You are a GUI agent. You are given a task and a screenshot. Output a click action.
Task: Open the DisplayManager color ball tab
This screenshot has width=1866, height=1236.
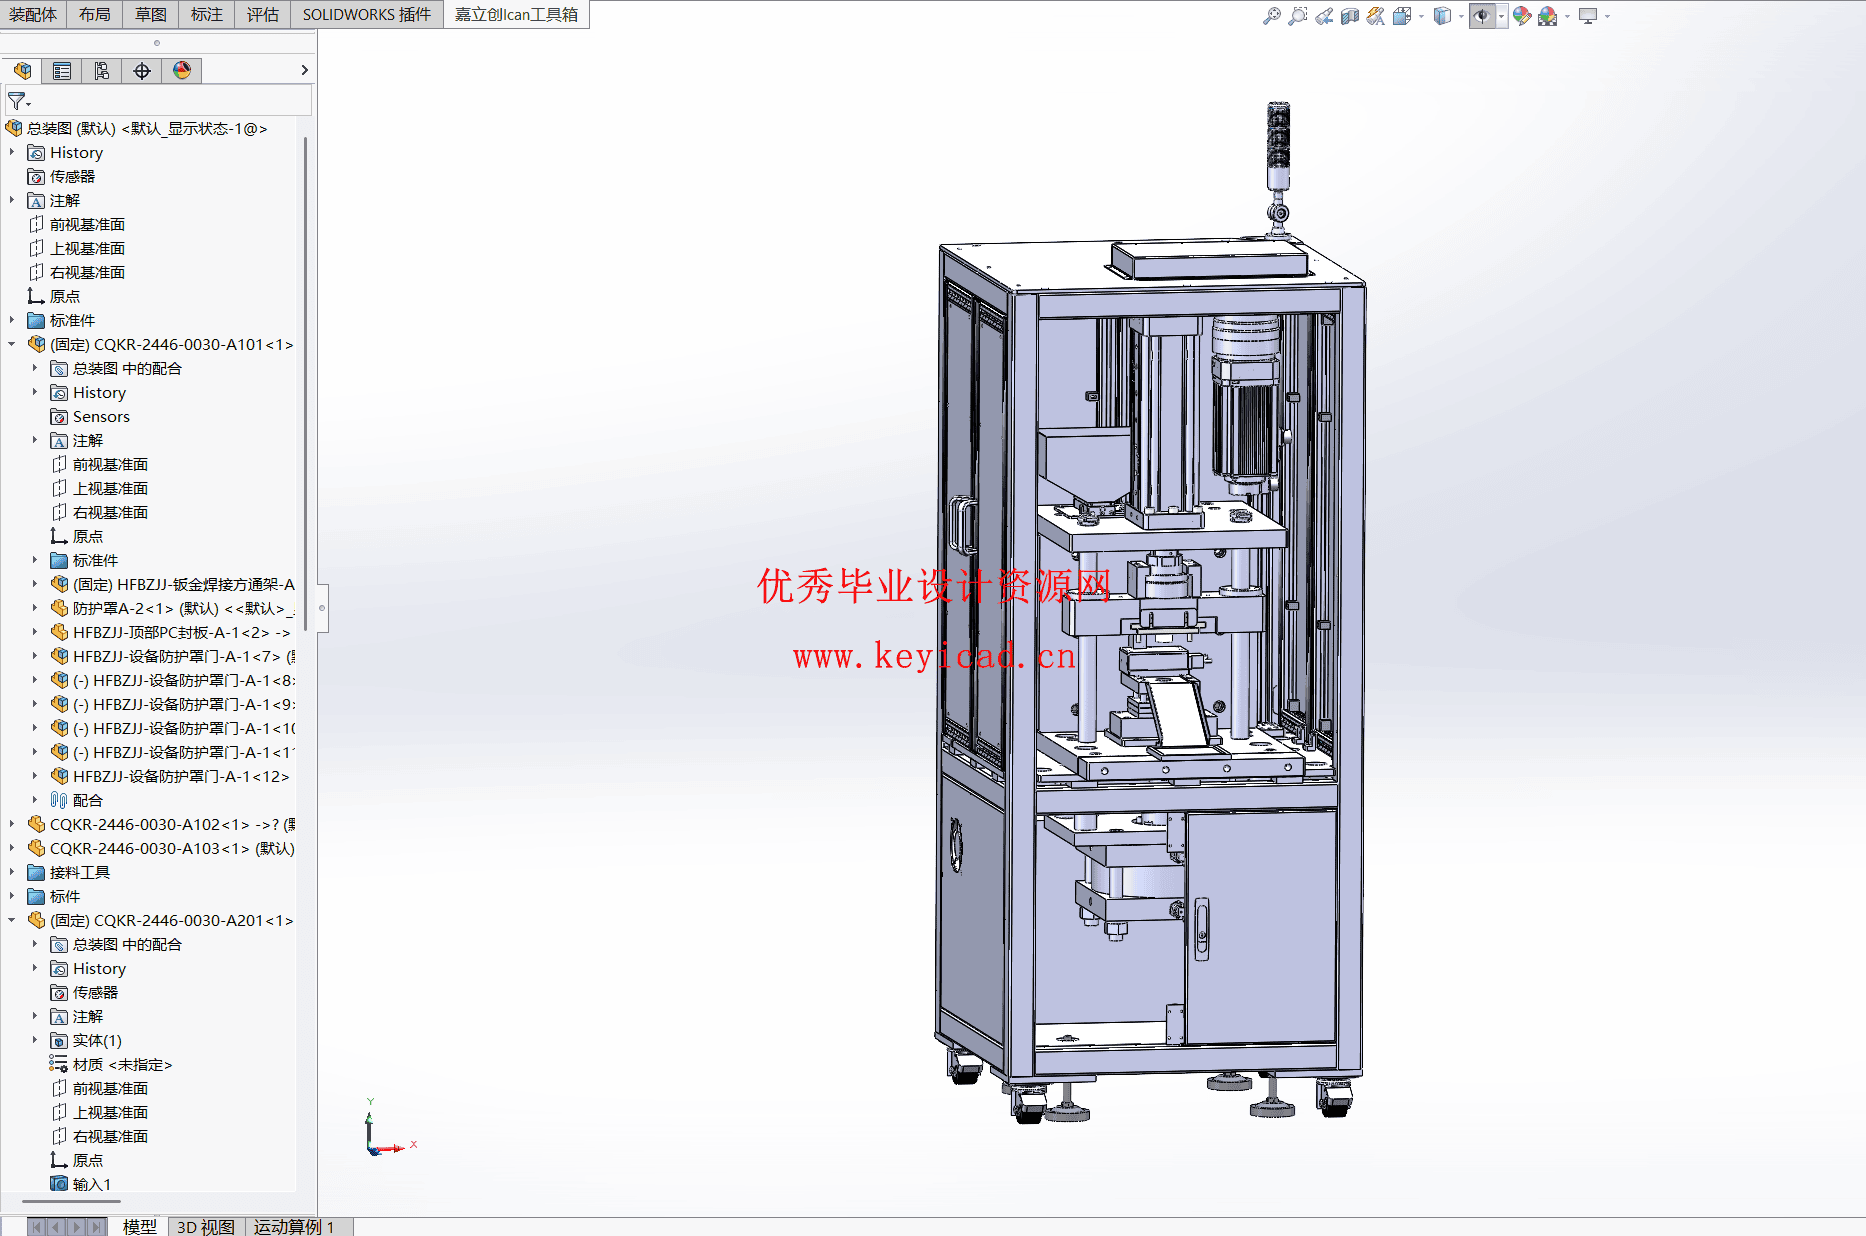coord(182,70)
